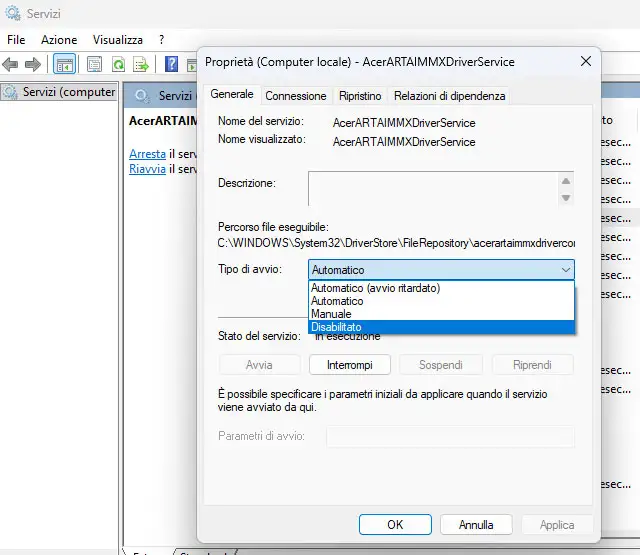Open the Azione menu
The image size is (640, 555).
click(x=59, y=40)
